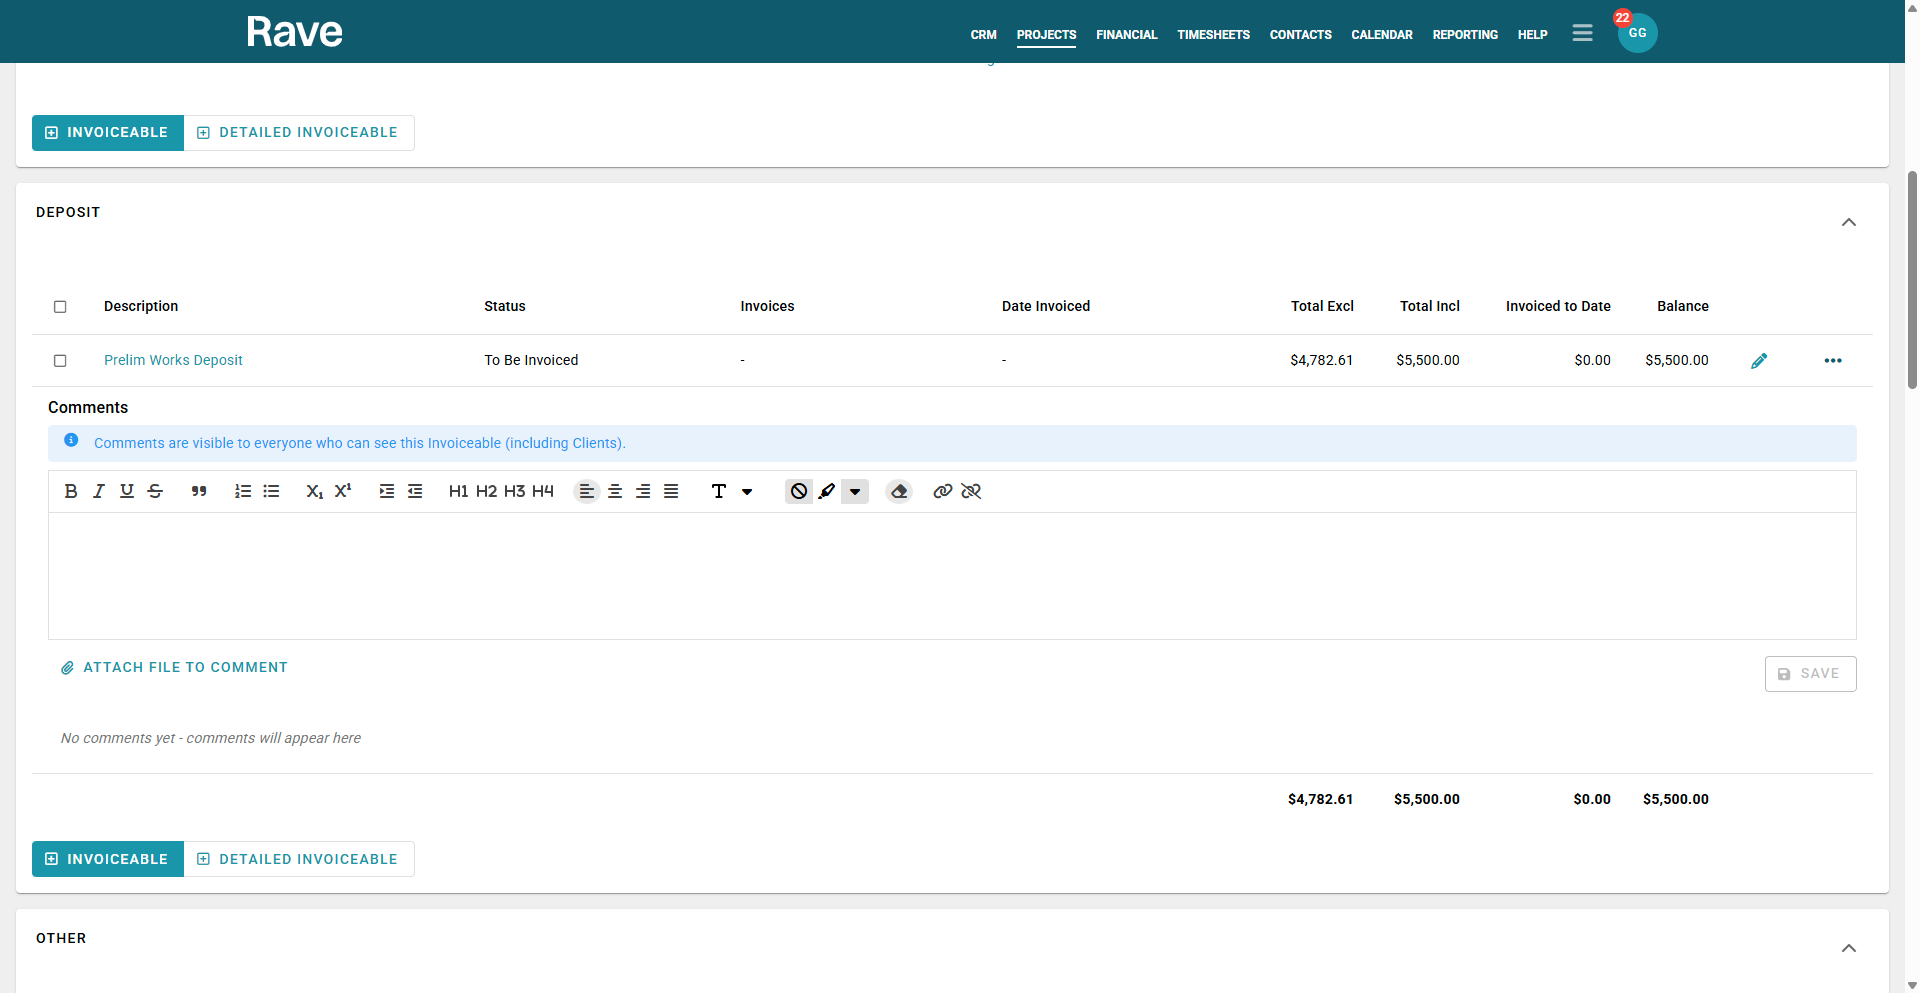Edit Prelim Works Deposit with pencil icon
Image resolution: width=1920 pixels, height=993 pixels.
tap(1759, 361)
